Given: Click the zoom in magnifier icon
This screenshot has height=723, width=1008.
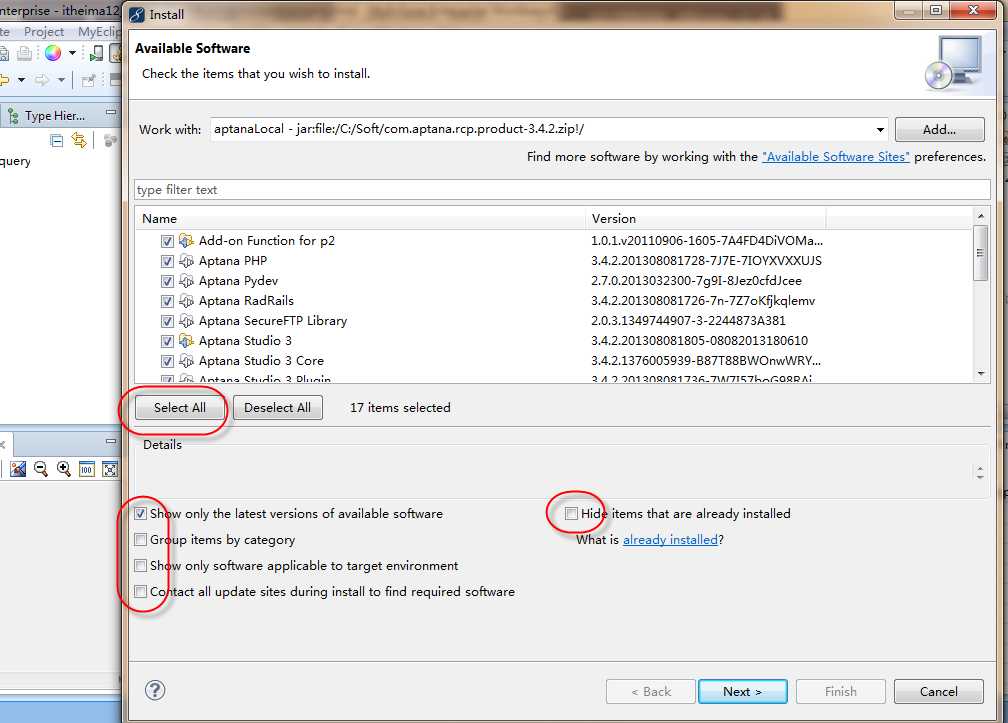Looking at the screenshot, I should pyautogui.click(x=64, y=469).
